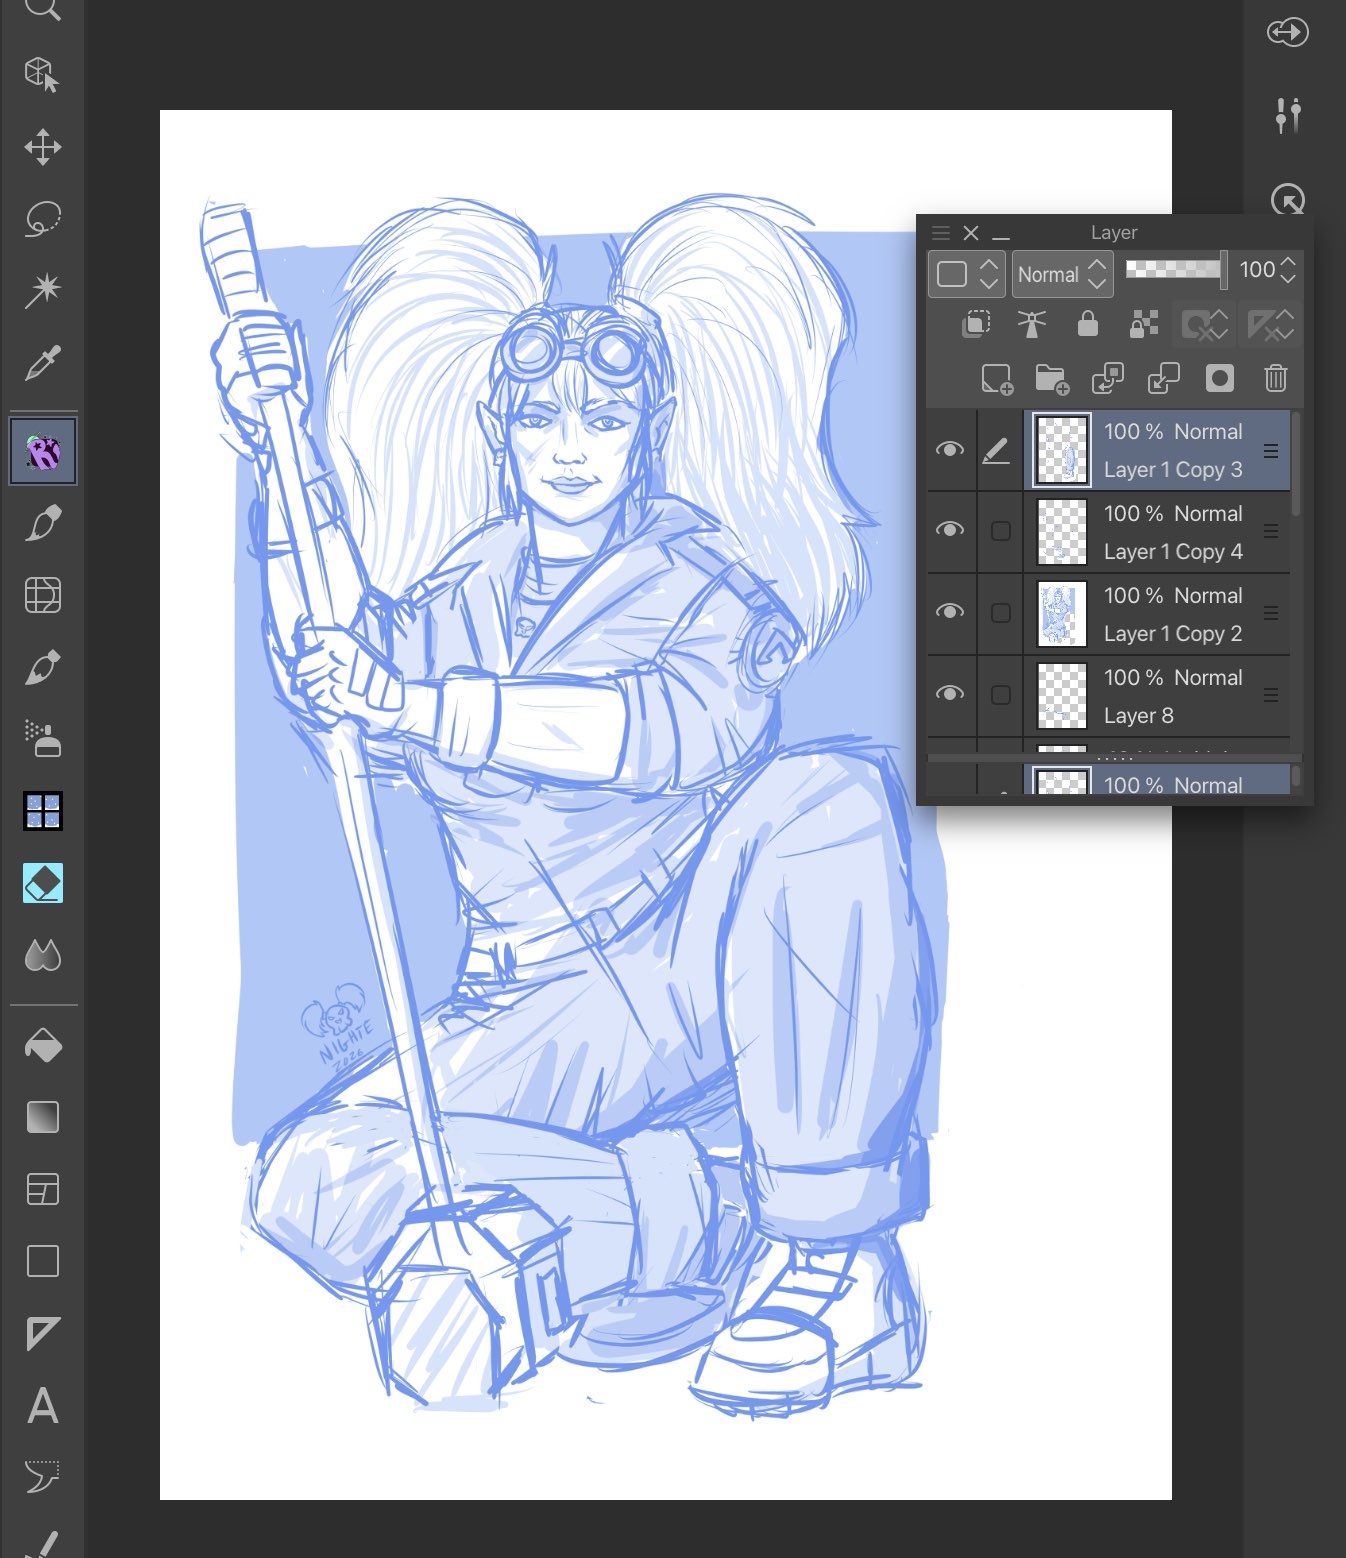Pick the Fill bucket tool

pyautogui.click(x=43, y=1045)
